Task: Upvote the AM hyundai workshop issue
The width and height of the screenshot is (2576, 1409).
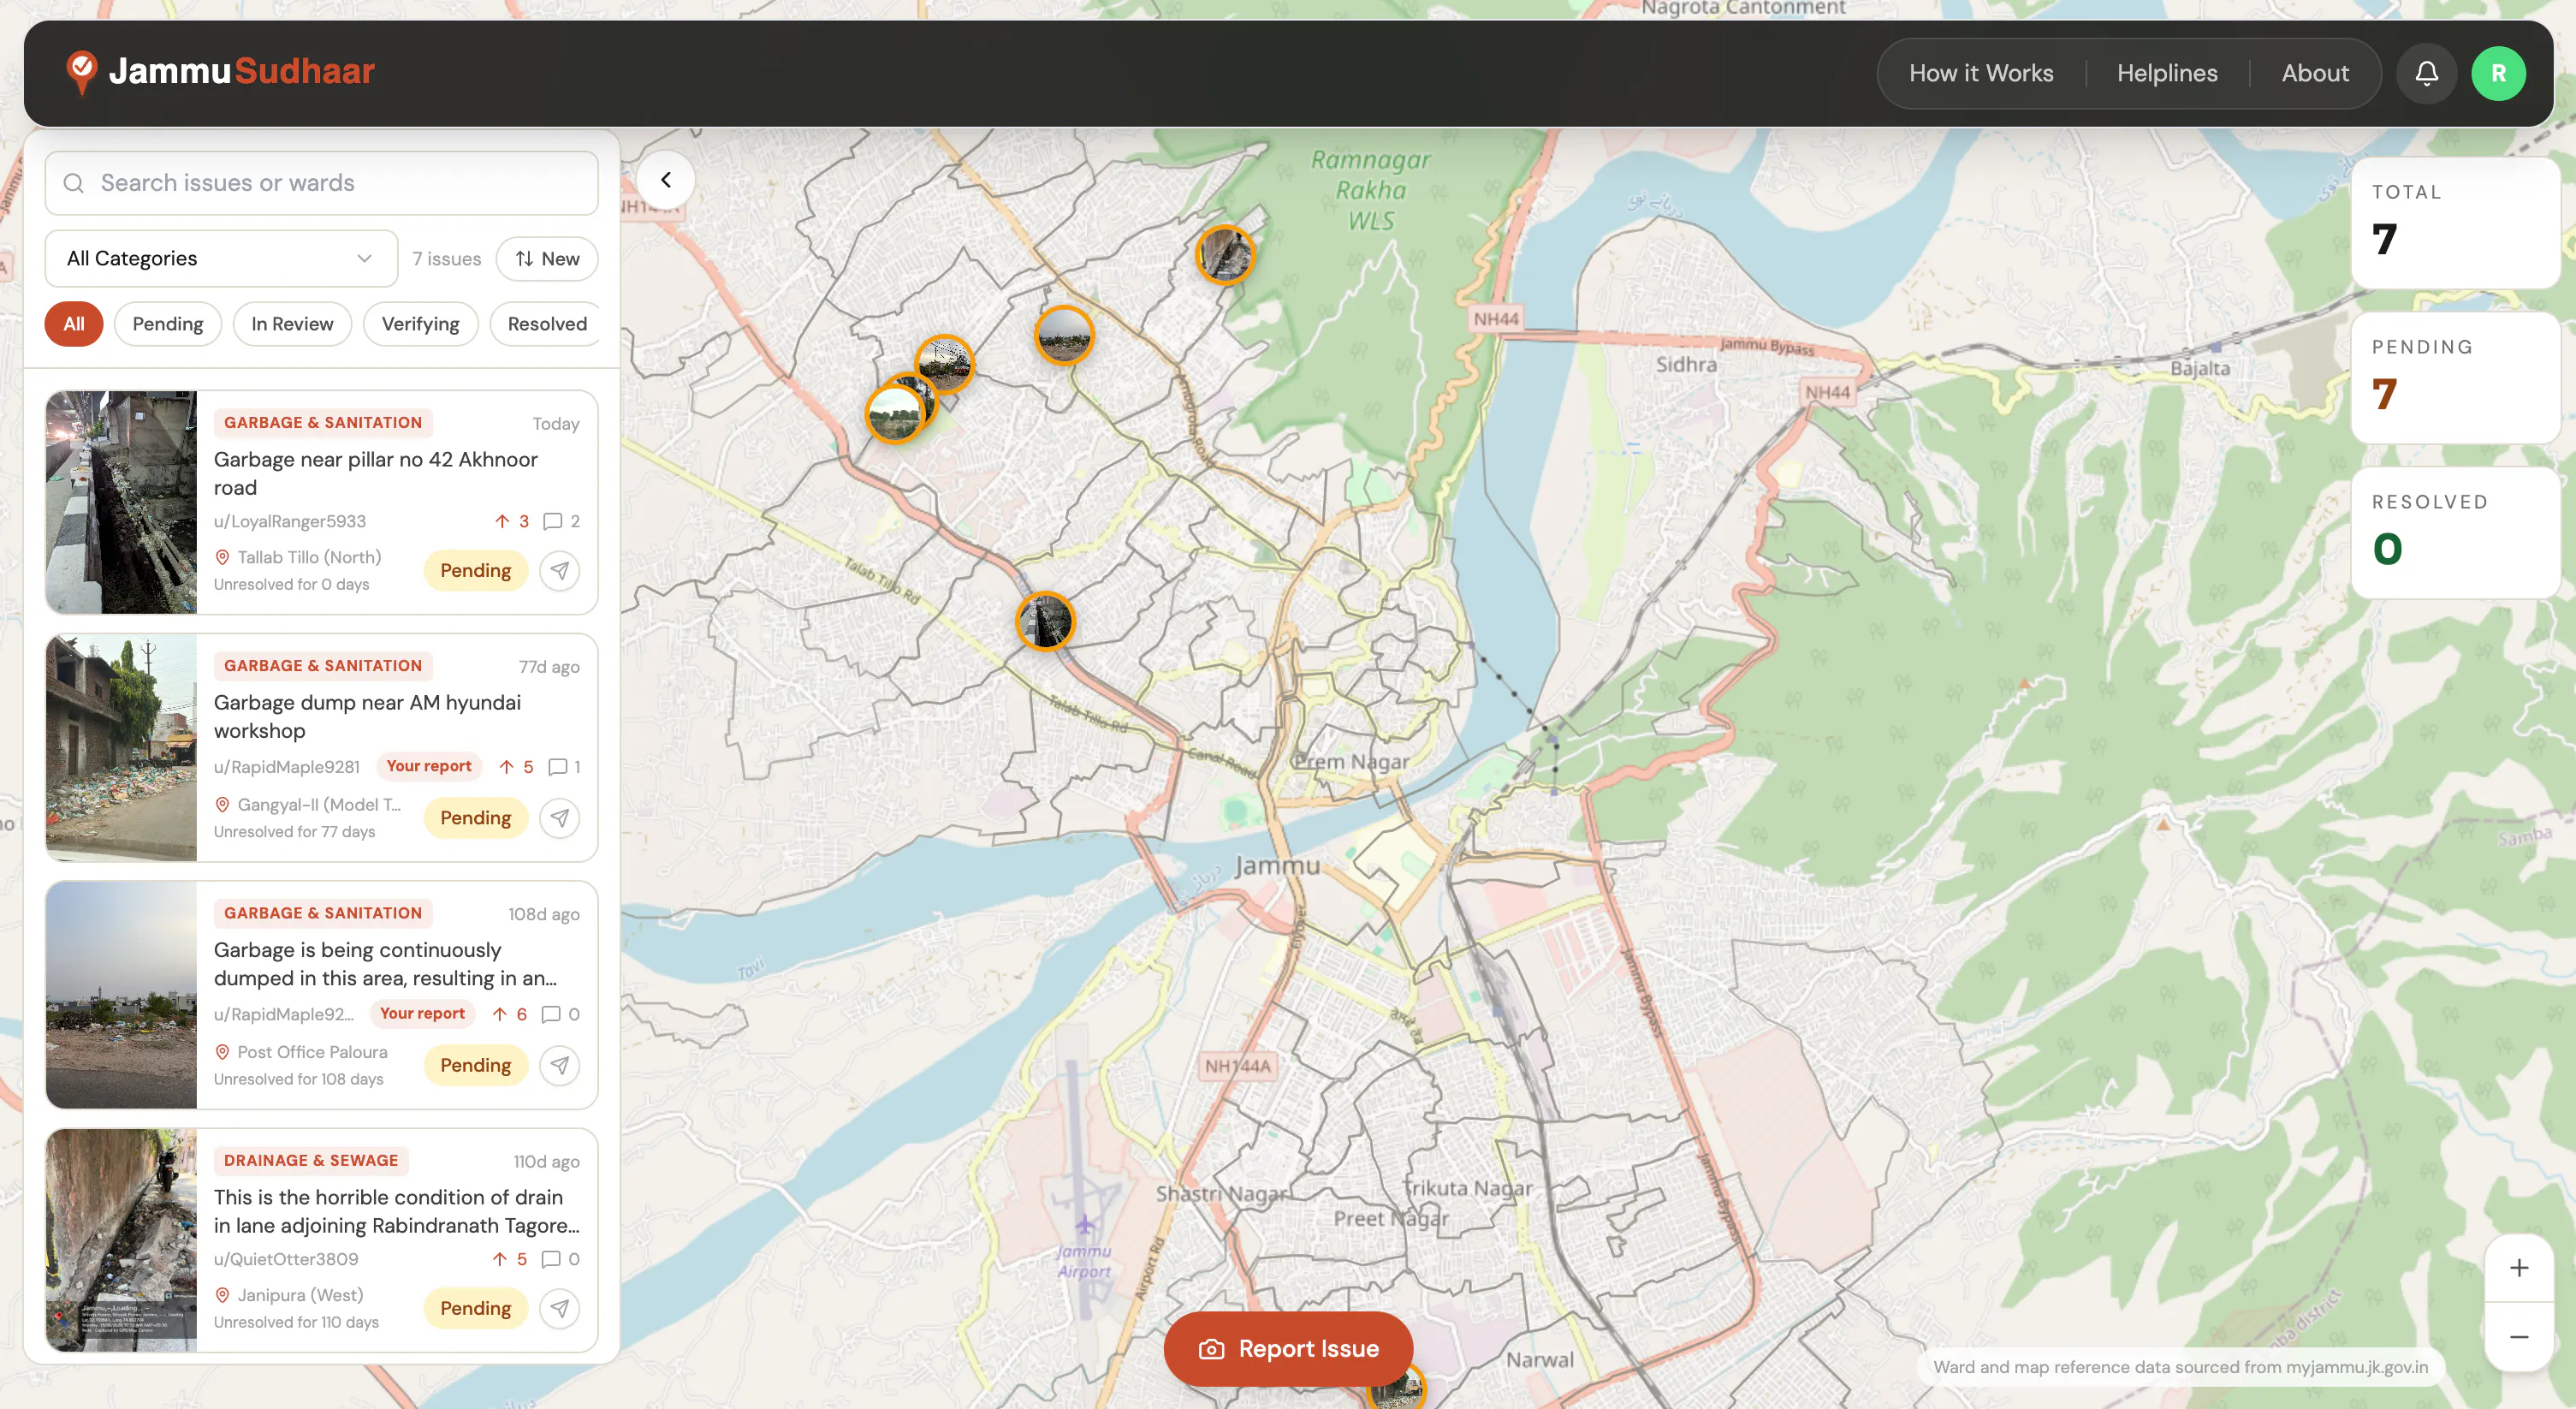Action: coord(516,767)
